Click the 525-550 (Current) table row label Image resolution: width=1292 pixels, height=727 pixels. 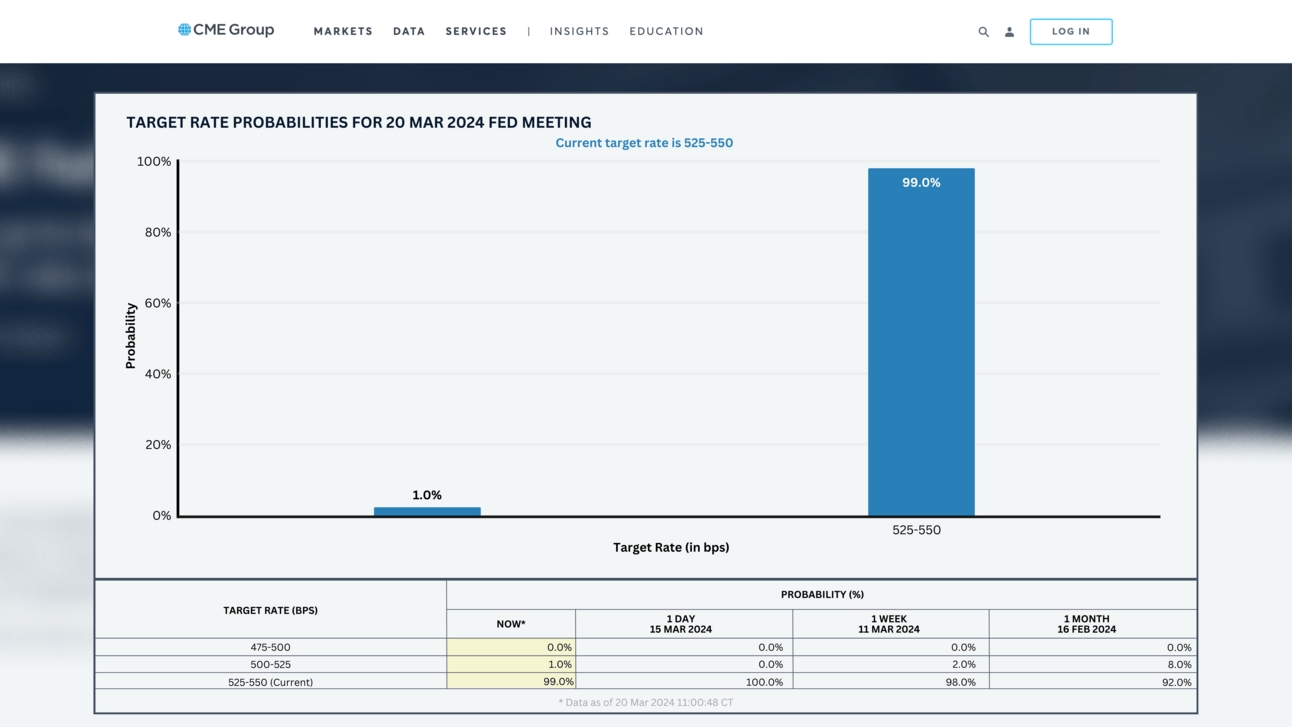point(270,682)
